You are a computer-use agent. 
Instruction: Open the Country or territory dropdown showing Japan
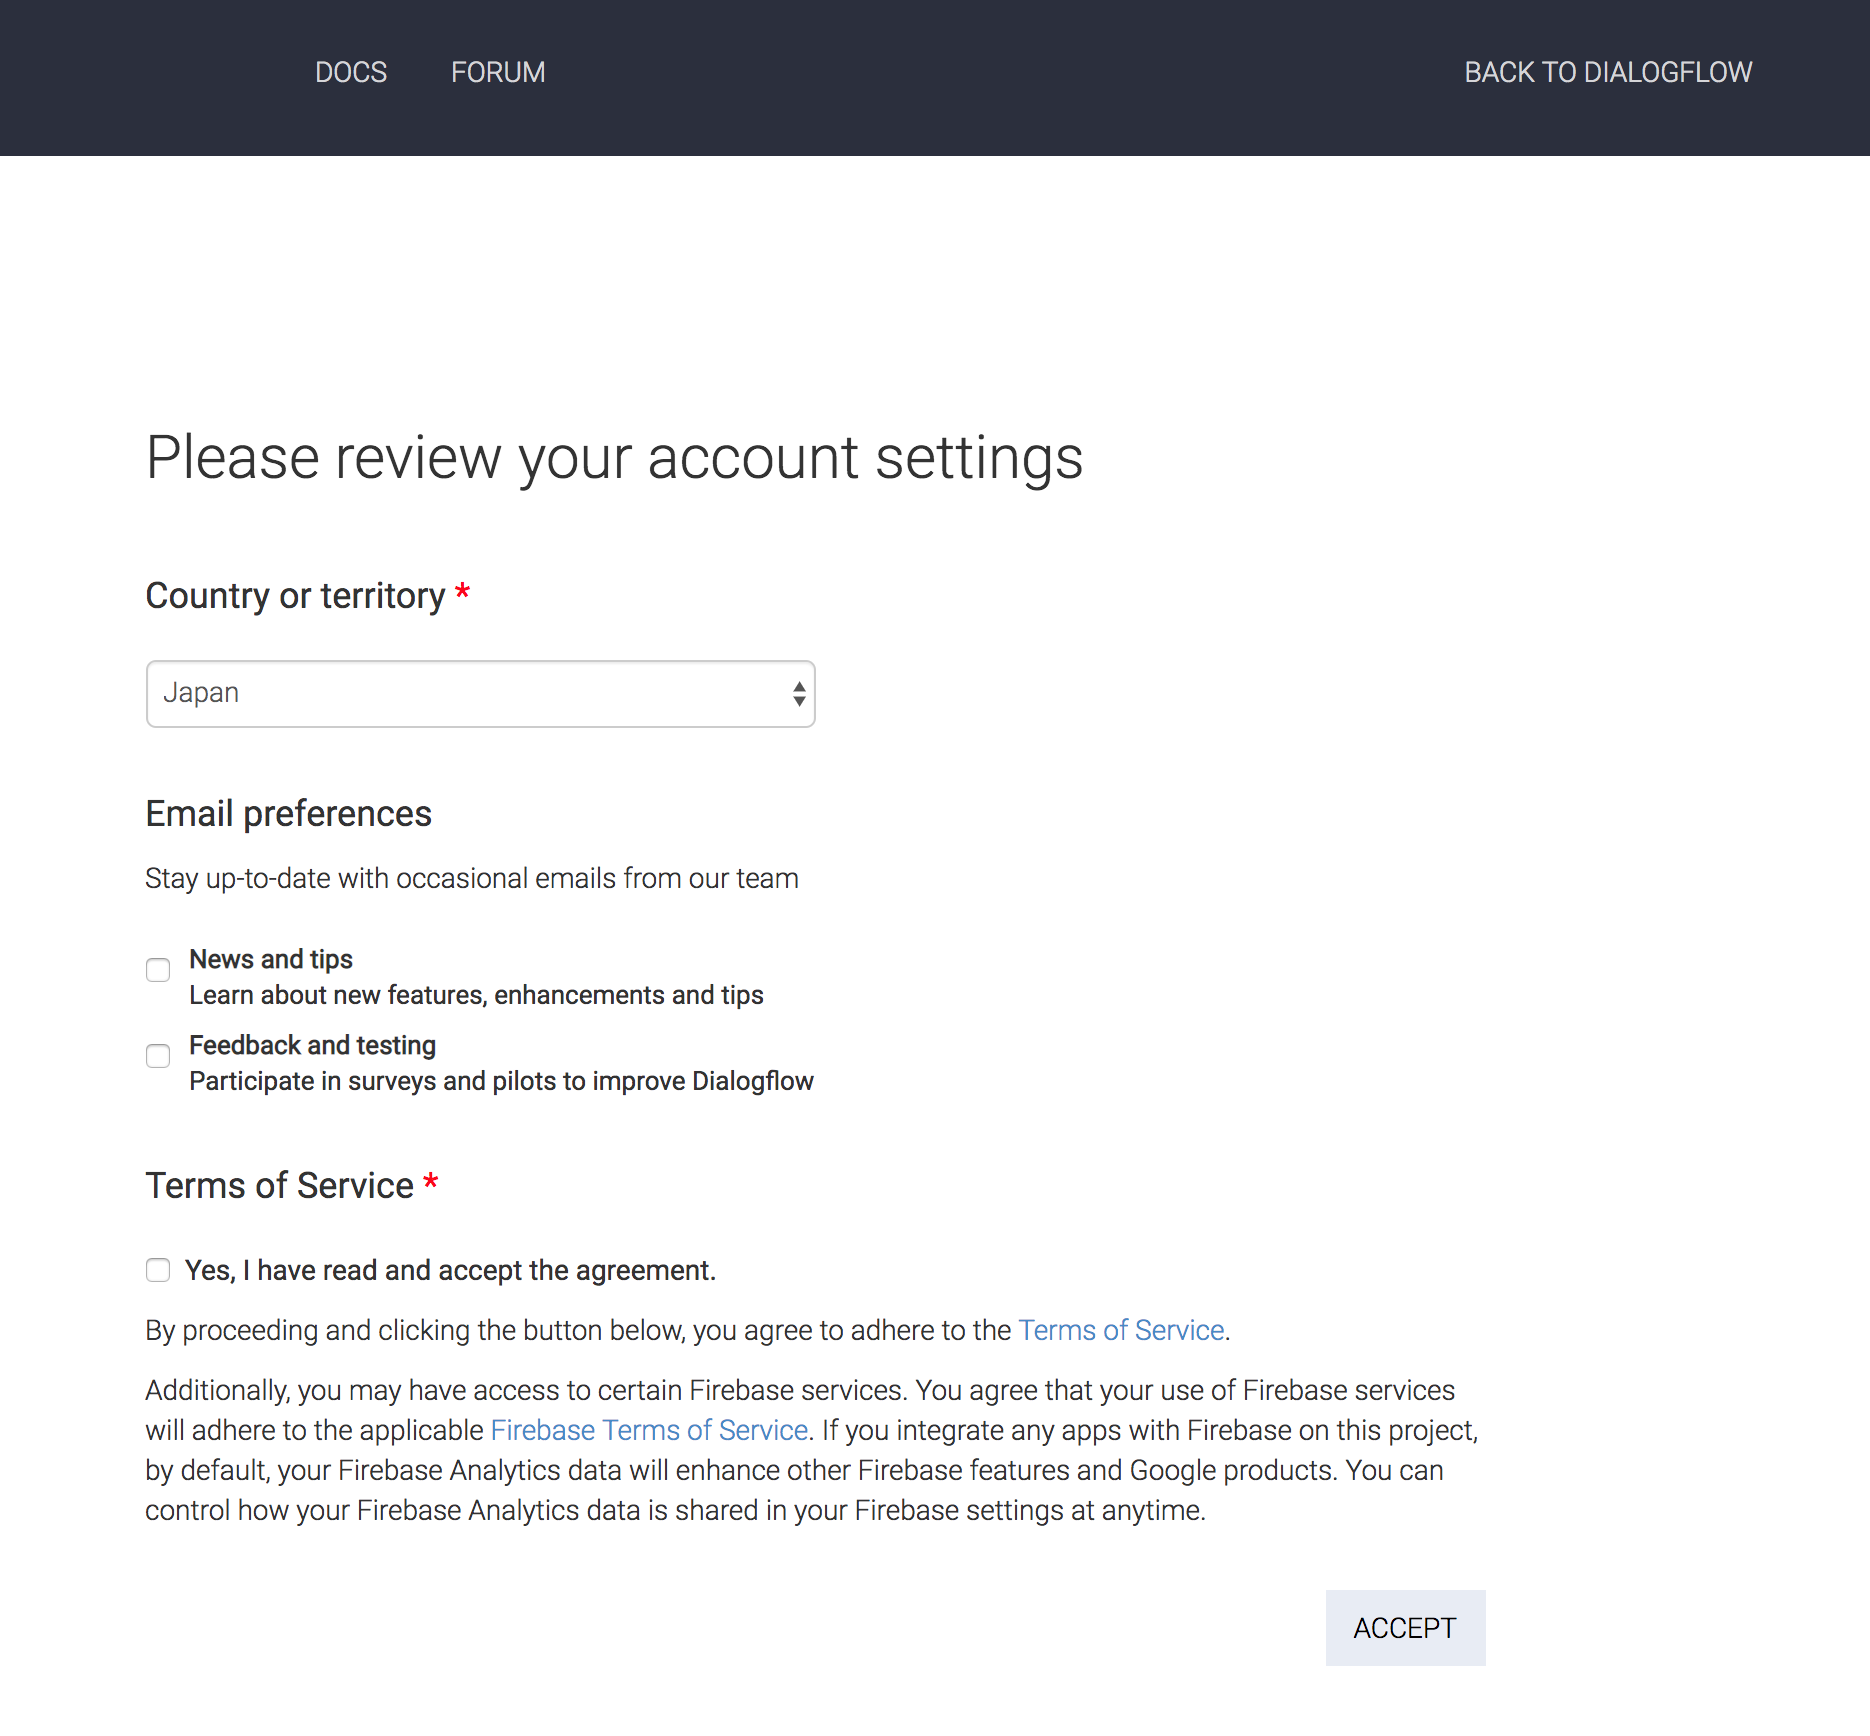[481, 694]
